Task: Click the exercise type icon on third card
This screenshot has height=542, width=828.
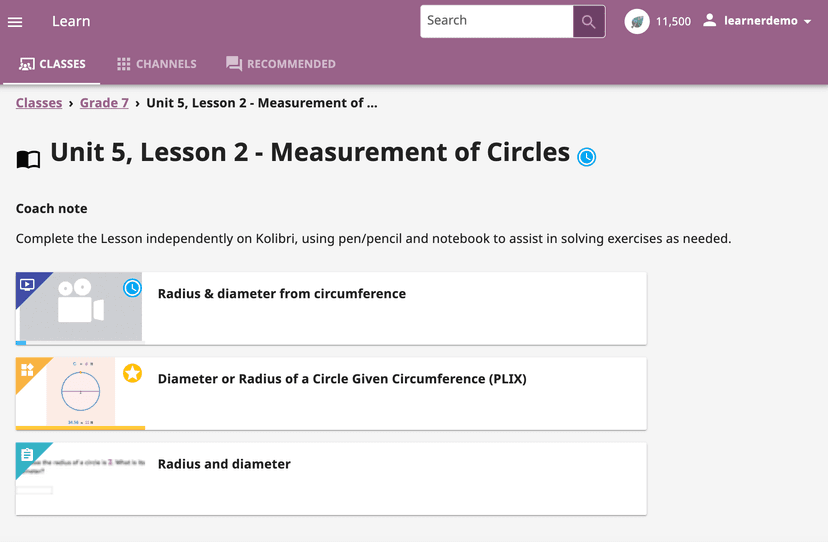Action: (27, 455)
